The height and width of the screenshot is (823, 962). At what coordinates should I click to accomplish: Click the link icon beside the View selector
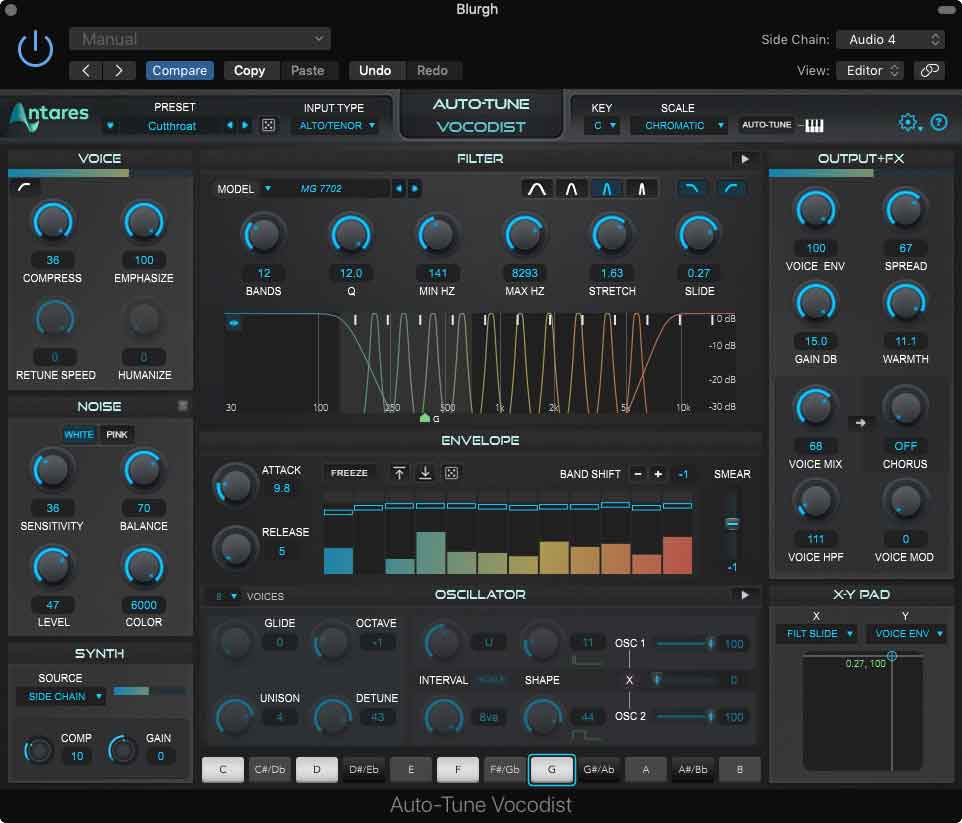coord(930,71)
